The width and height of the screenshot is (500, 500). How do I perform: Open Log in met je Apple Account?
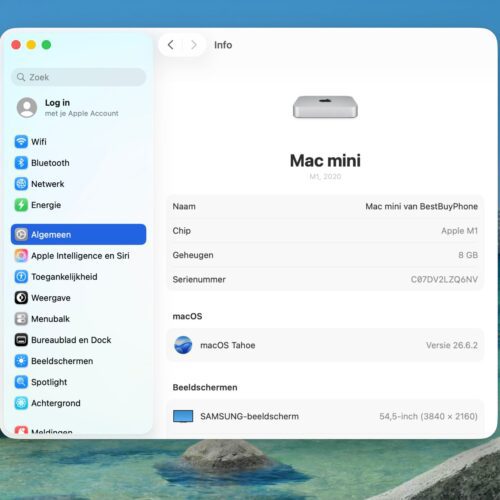point(78,107)
